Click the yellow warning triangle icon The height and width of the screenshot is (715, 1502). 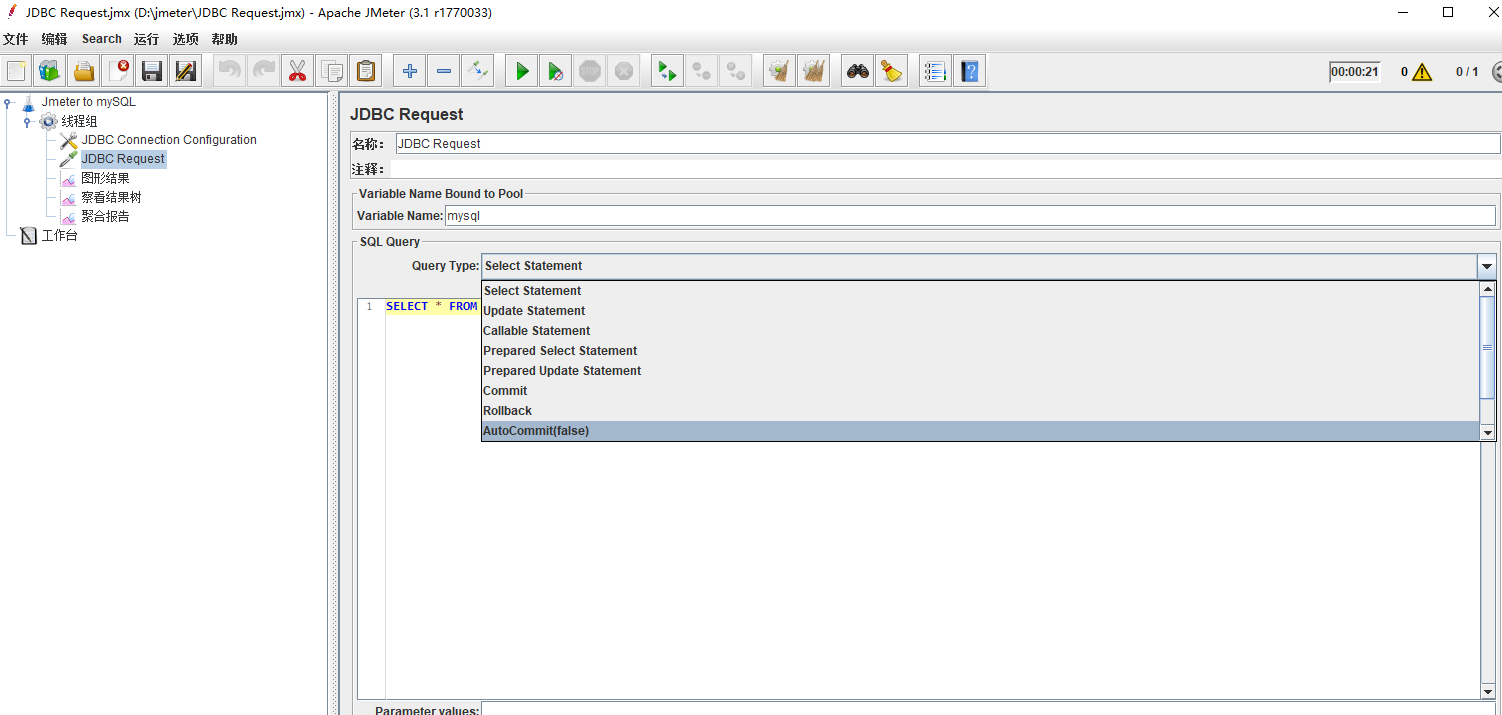1422,72
